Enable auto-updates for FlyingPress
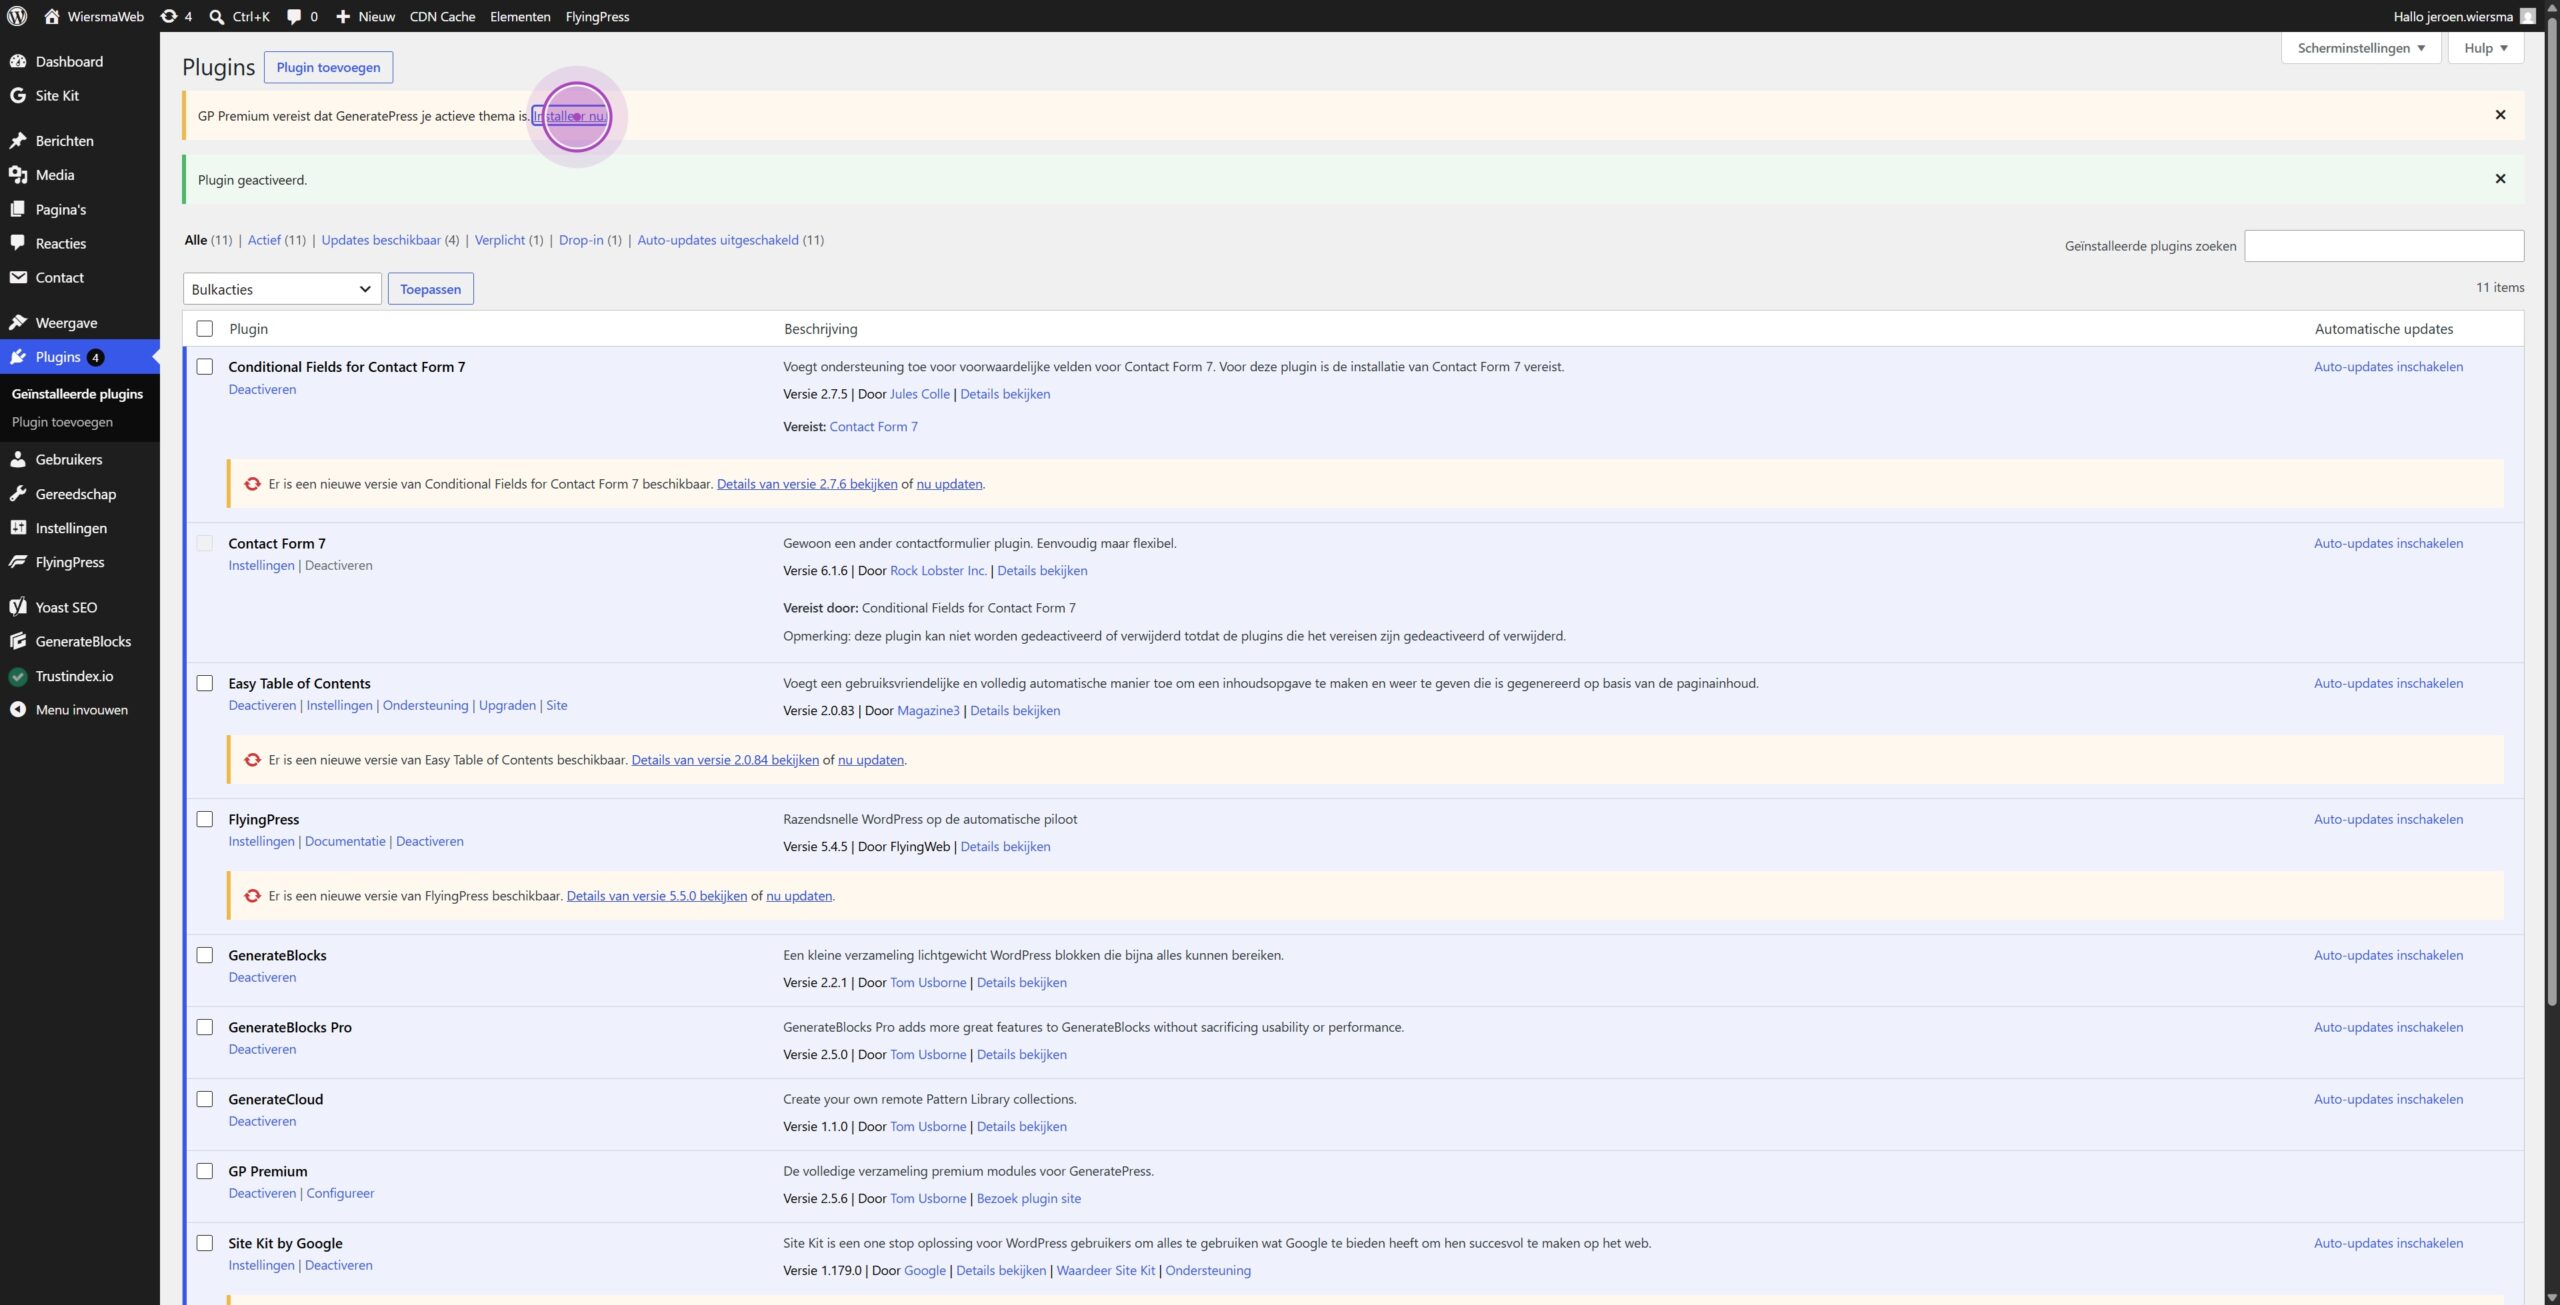 pos(2388,819)
